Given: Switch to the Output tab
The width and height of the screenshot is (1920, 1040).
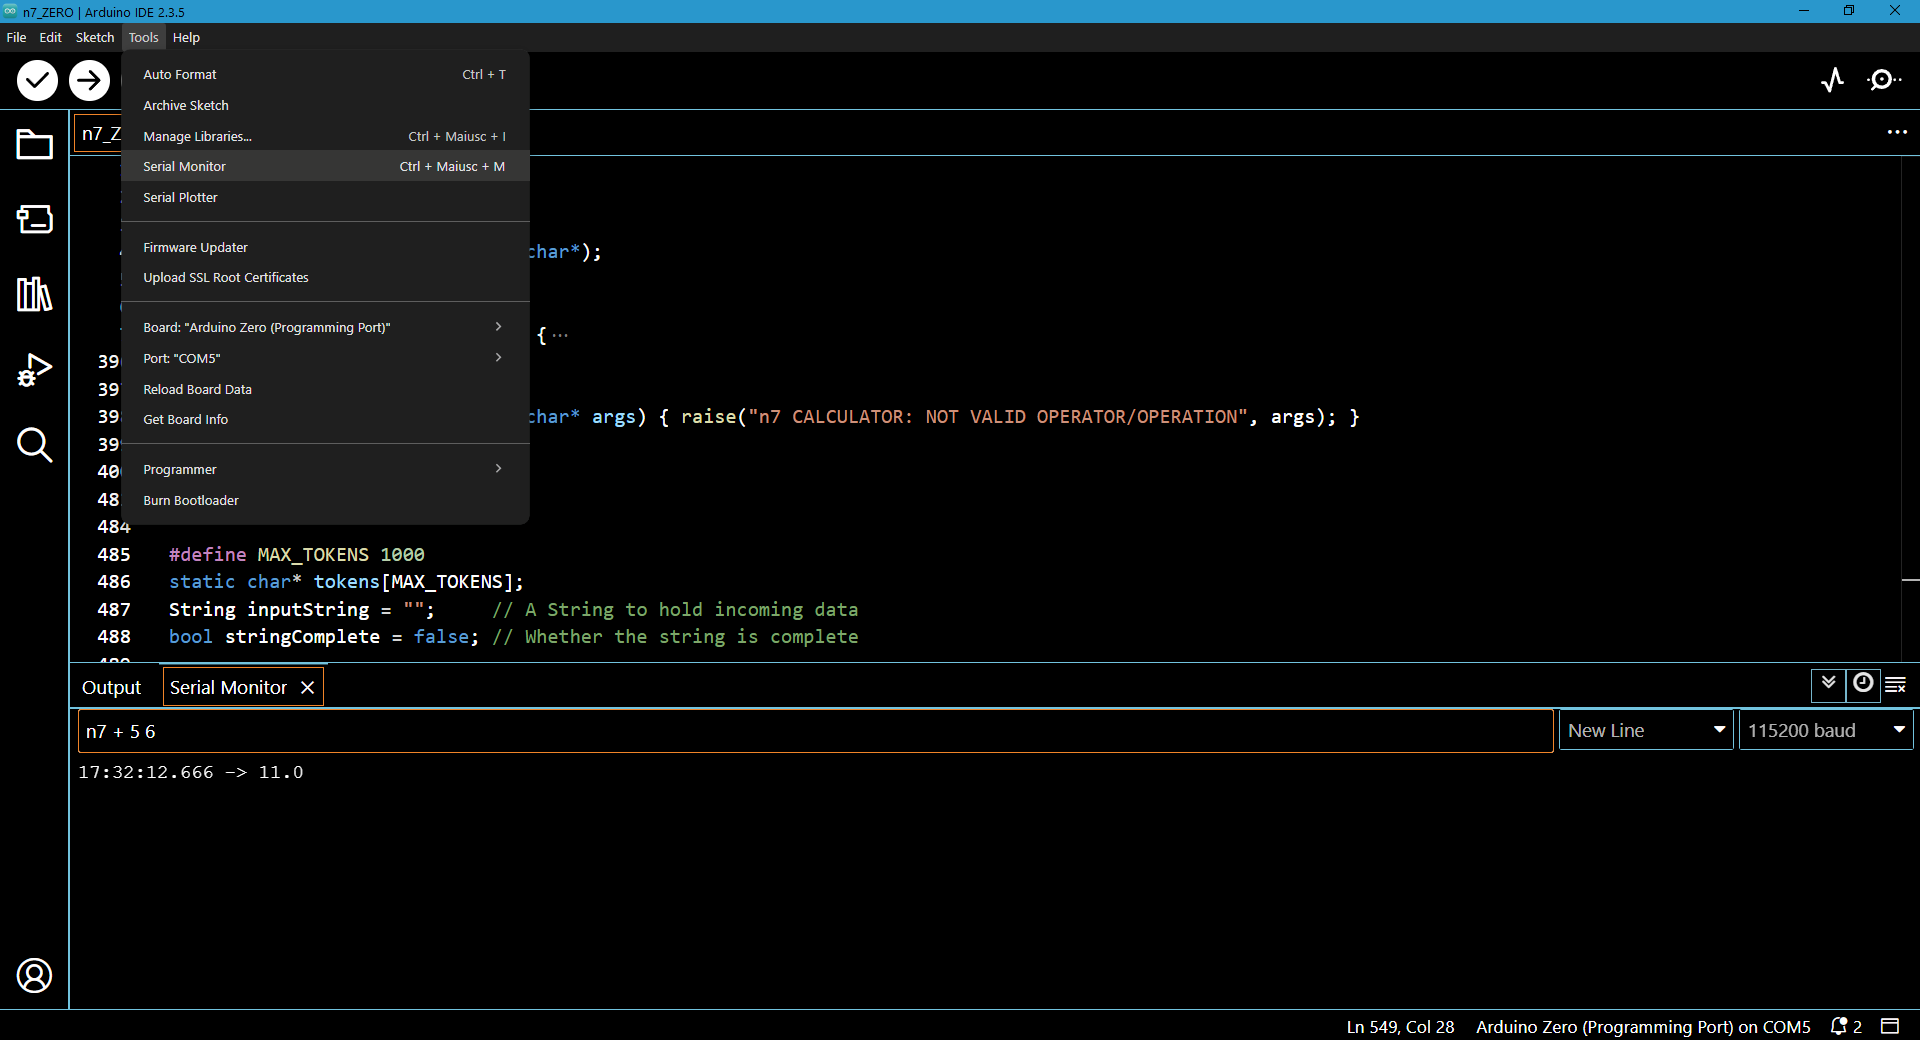Looking at the screenshot, I should click(111, 688).
